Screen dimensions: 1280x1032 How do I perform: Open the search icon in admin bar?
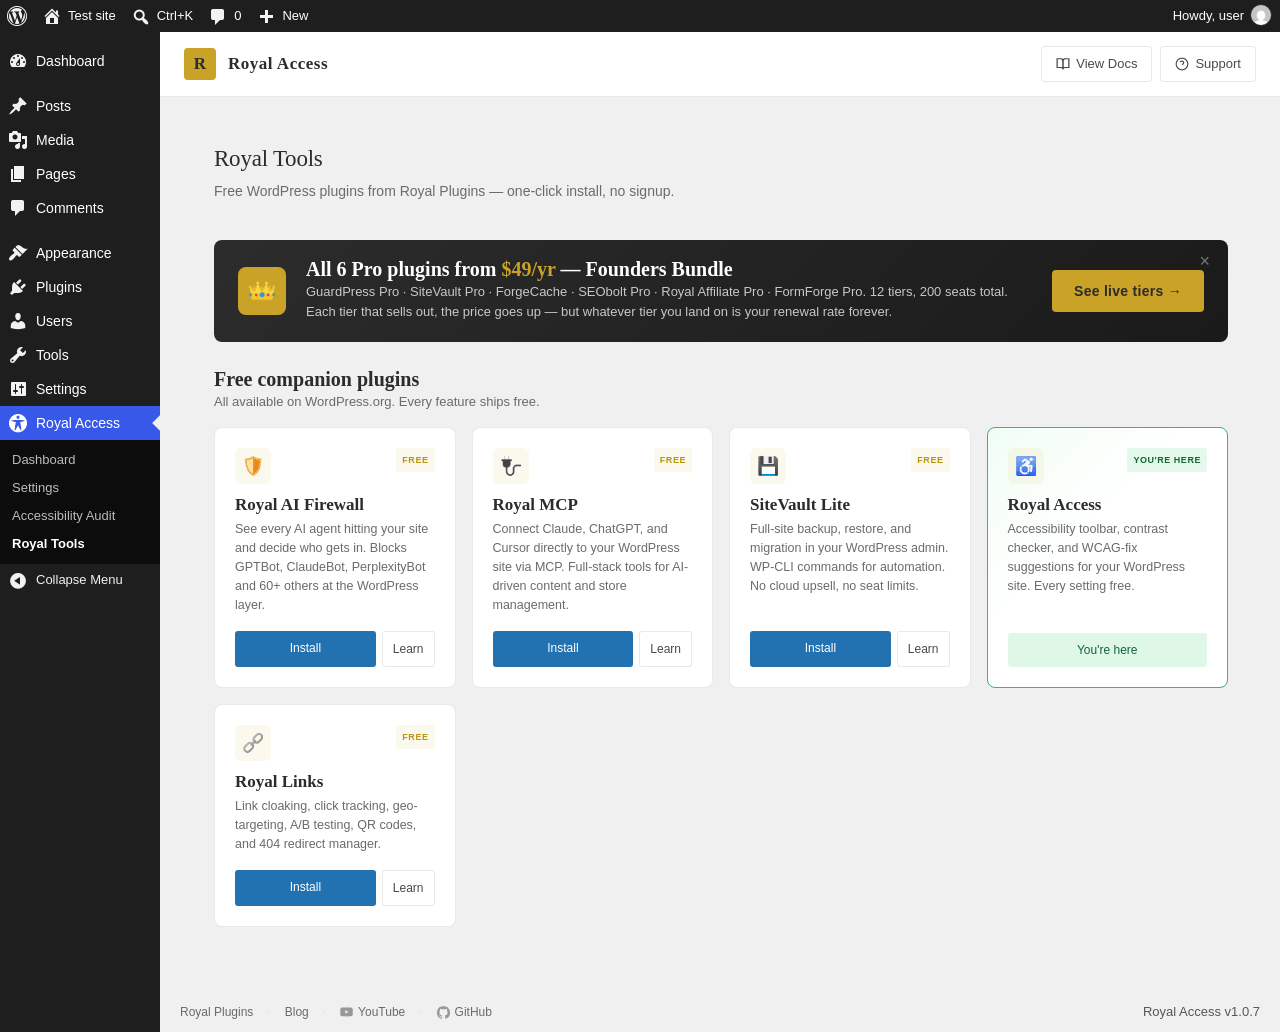pyautogui.click(x=141, y=16)
